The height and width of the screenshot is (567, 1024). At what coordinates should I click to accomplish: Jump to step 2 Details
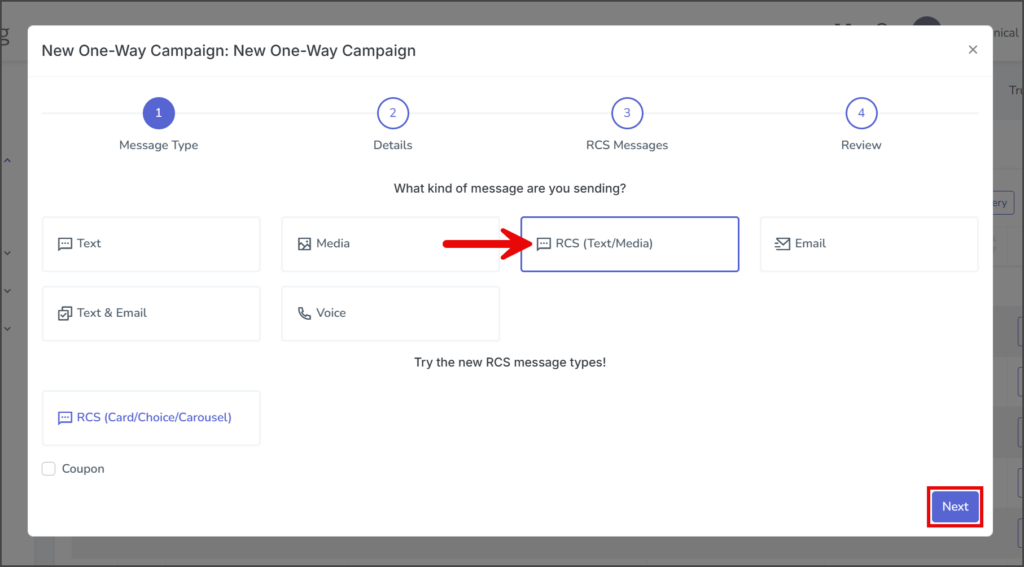(x=392, y=113)
